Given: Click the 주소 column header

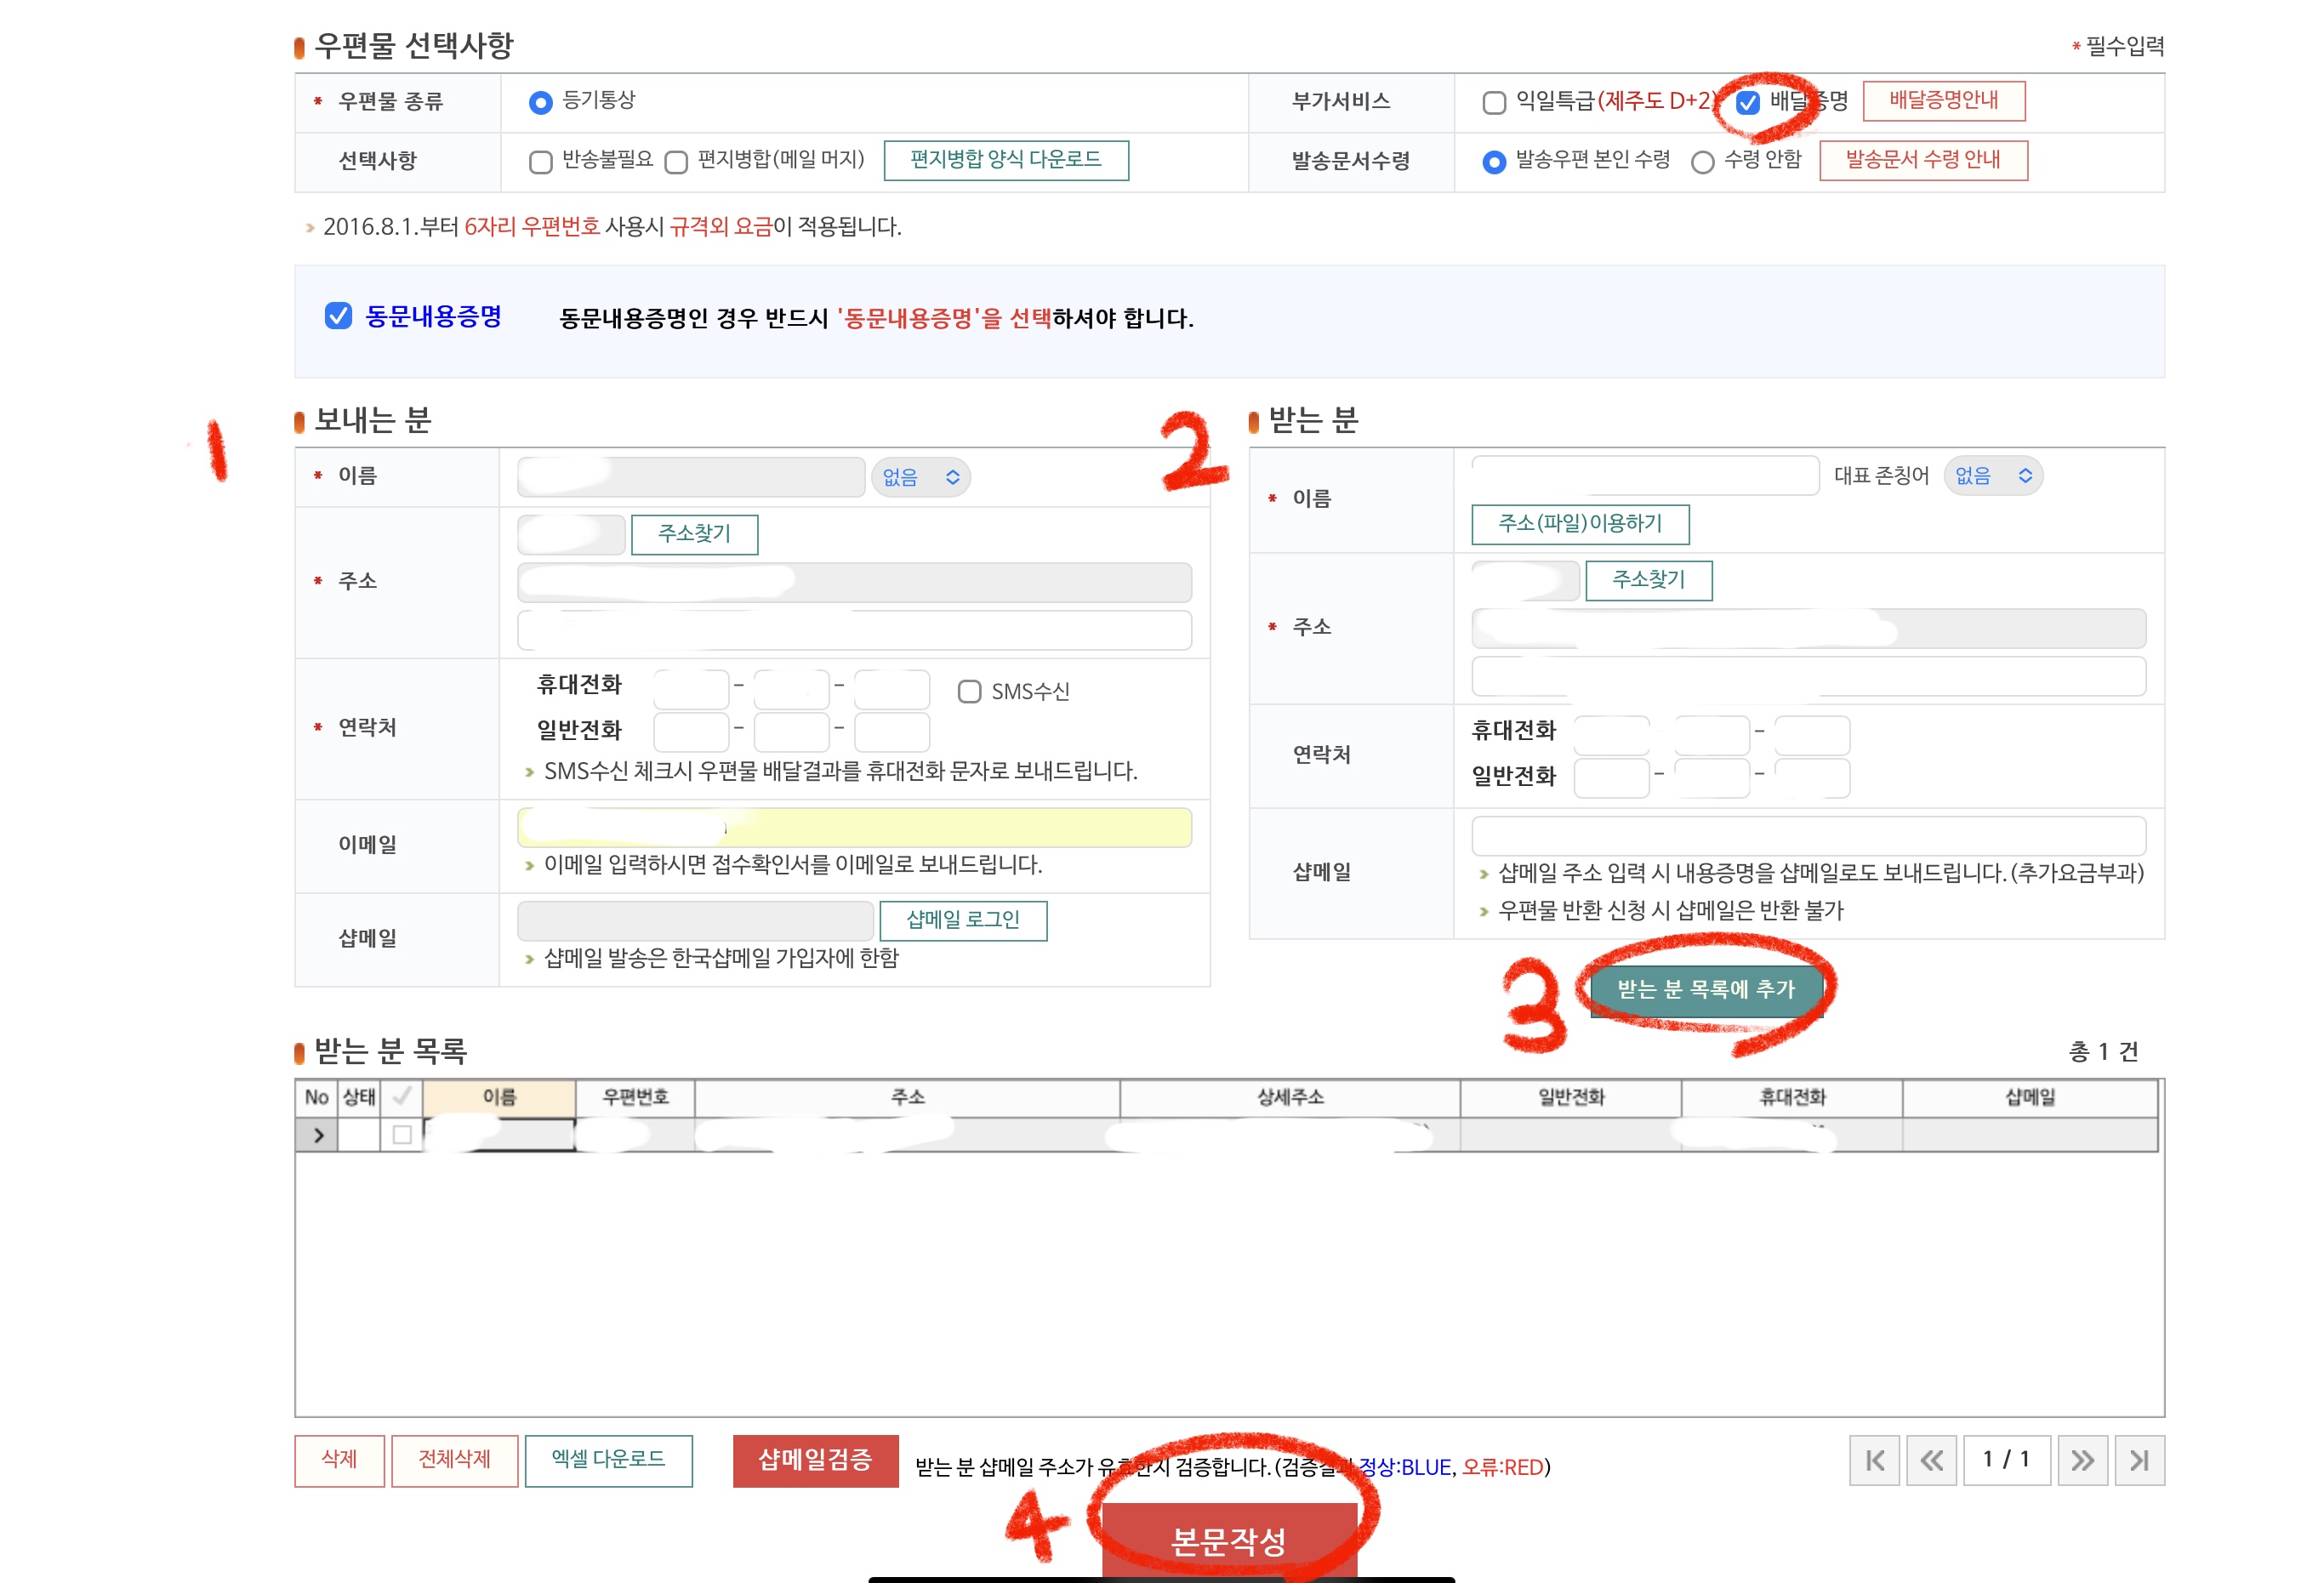Looking at the screenshot, I should pos(907,1097).
